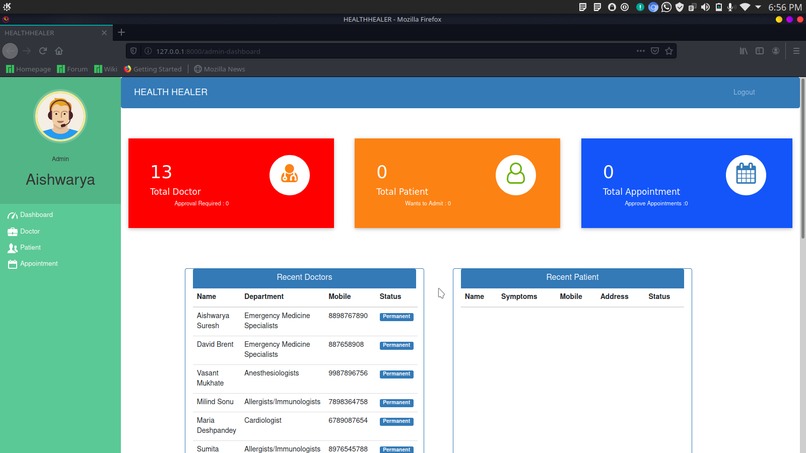This screenshot has height=453, width=806.
Task: Toggle Firefox sidebar view icon
Action: click(759, 51)
